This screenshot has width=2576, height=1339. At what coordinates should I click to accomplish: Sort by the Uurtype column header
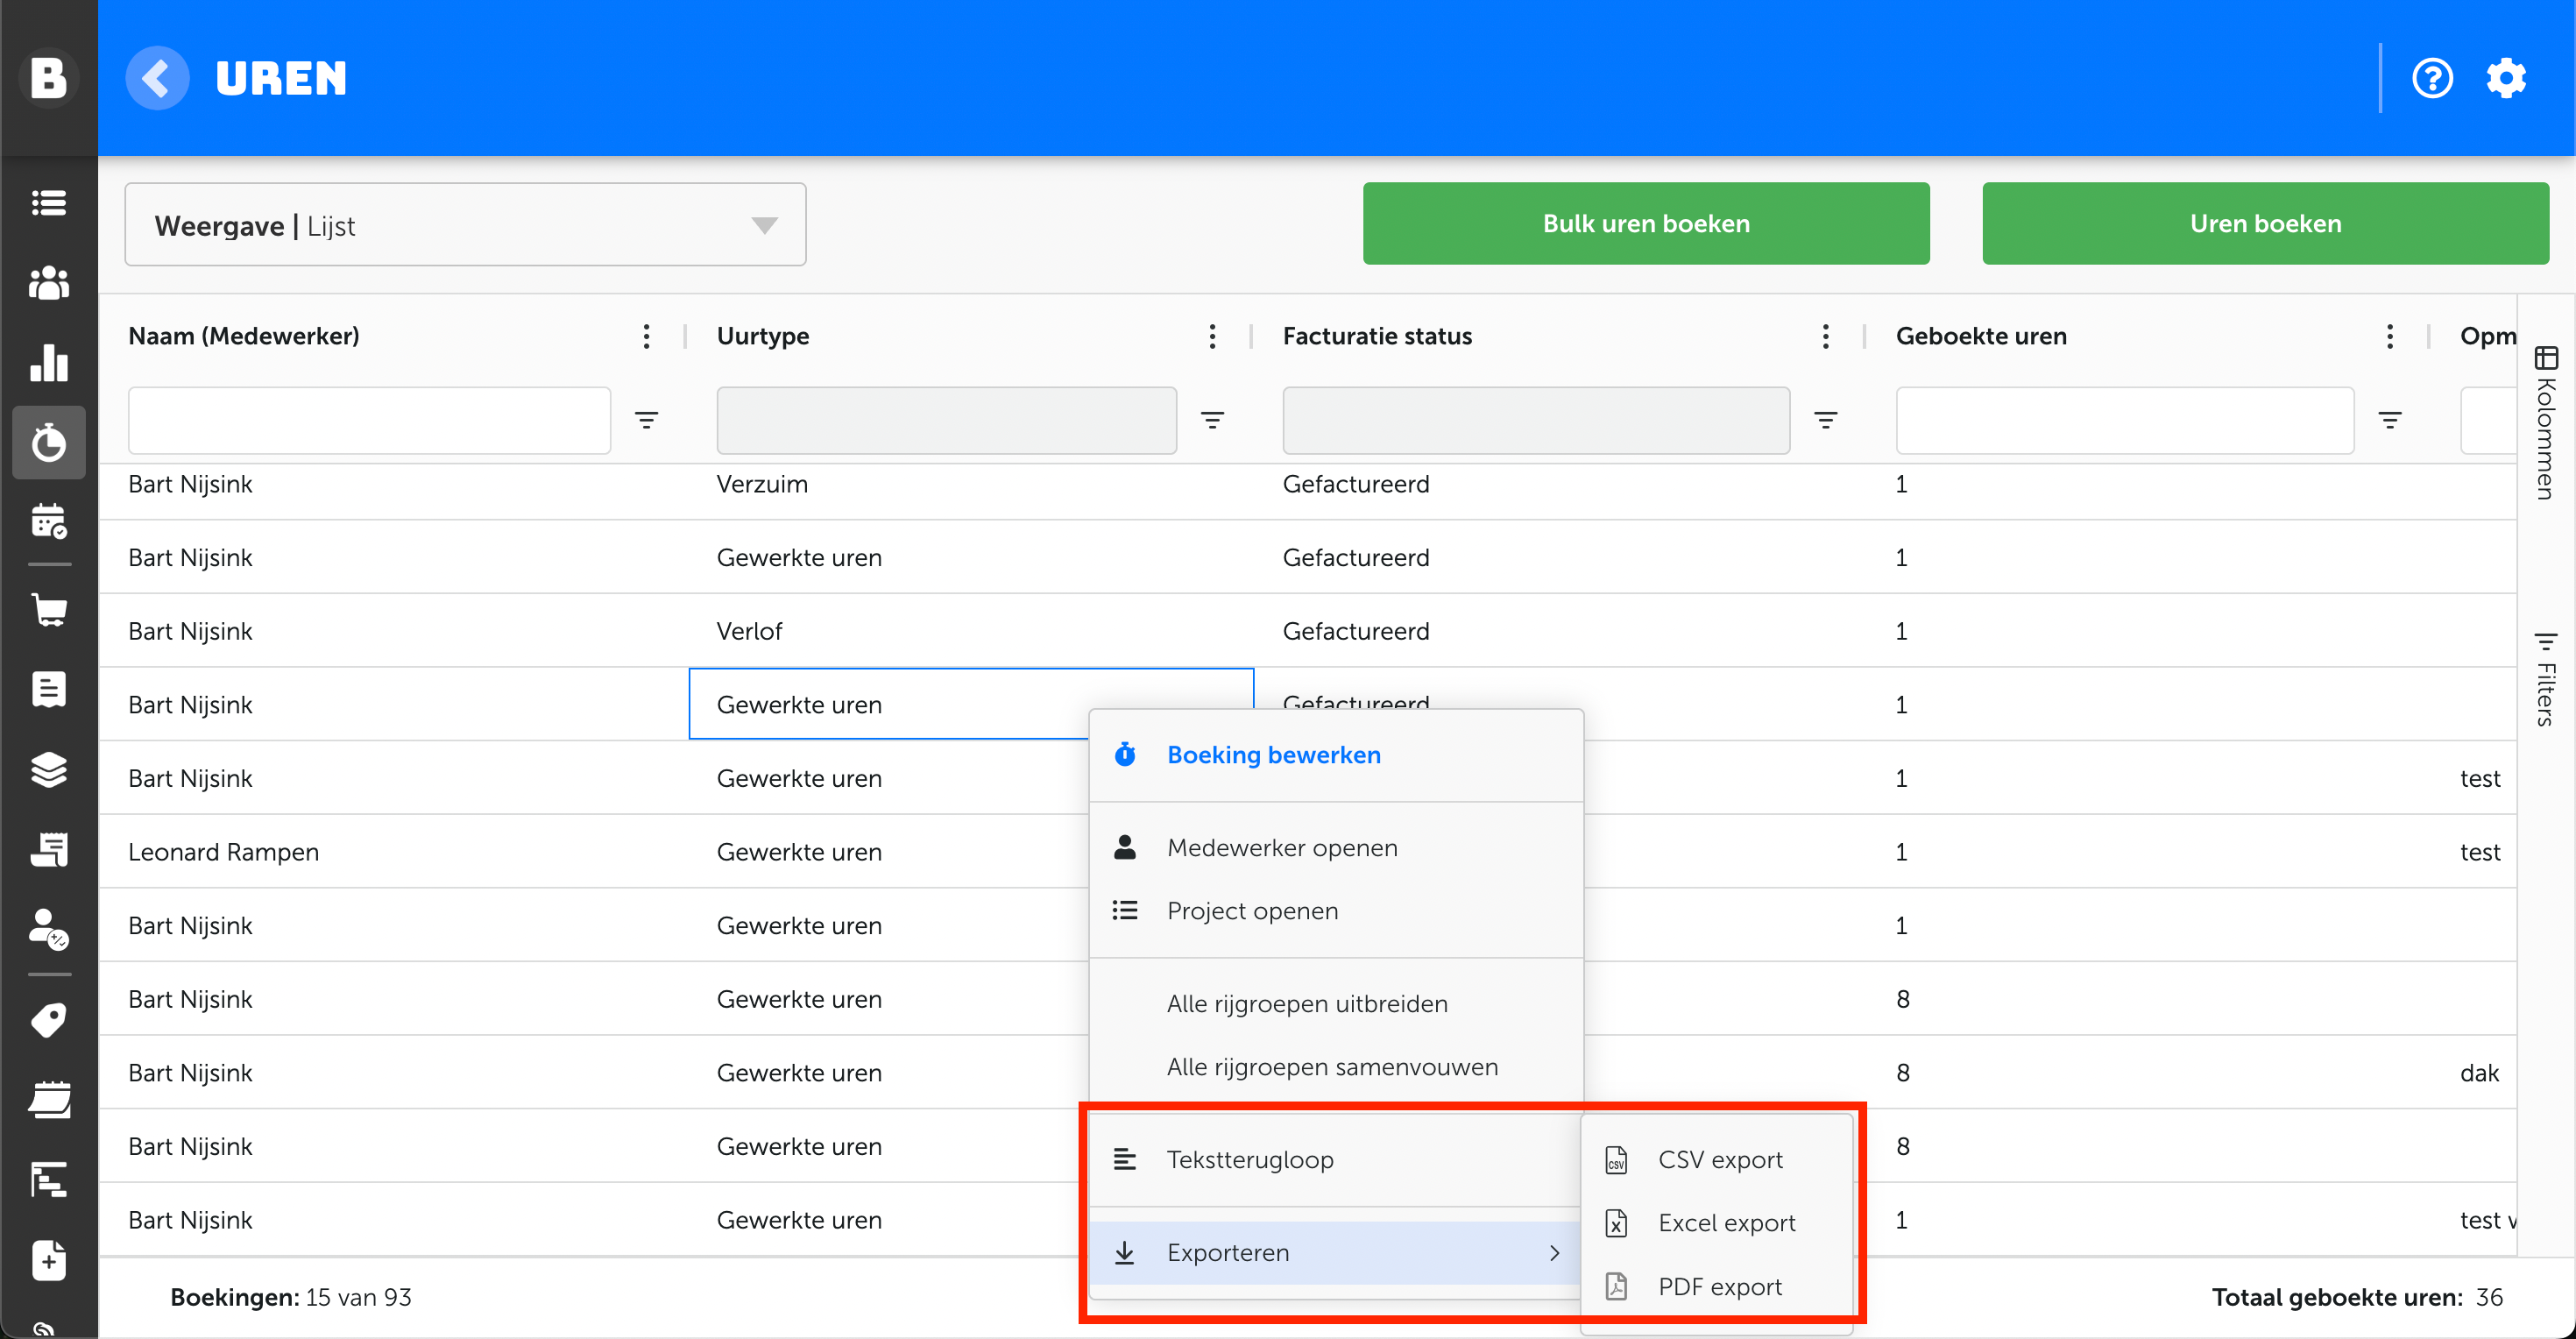pyautogui.click(x=763, y=336)
